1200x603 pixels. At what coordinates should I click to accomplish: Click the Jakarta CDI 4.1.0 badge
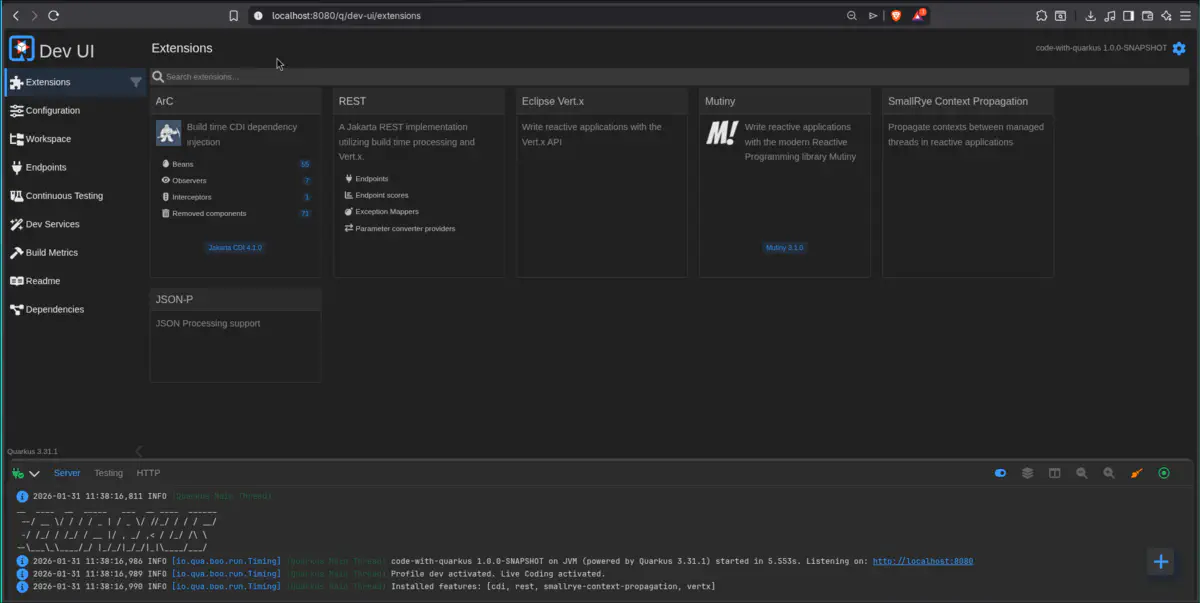click(235, 247)
